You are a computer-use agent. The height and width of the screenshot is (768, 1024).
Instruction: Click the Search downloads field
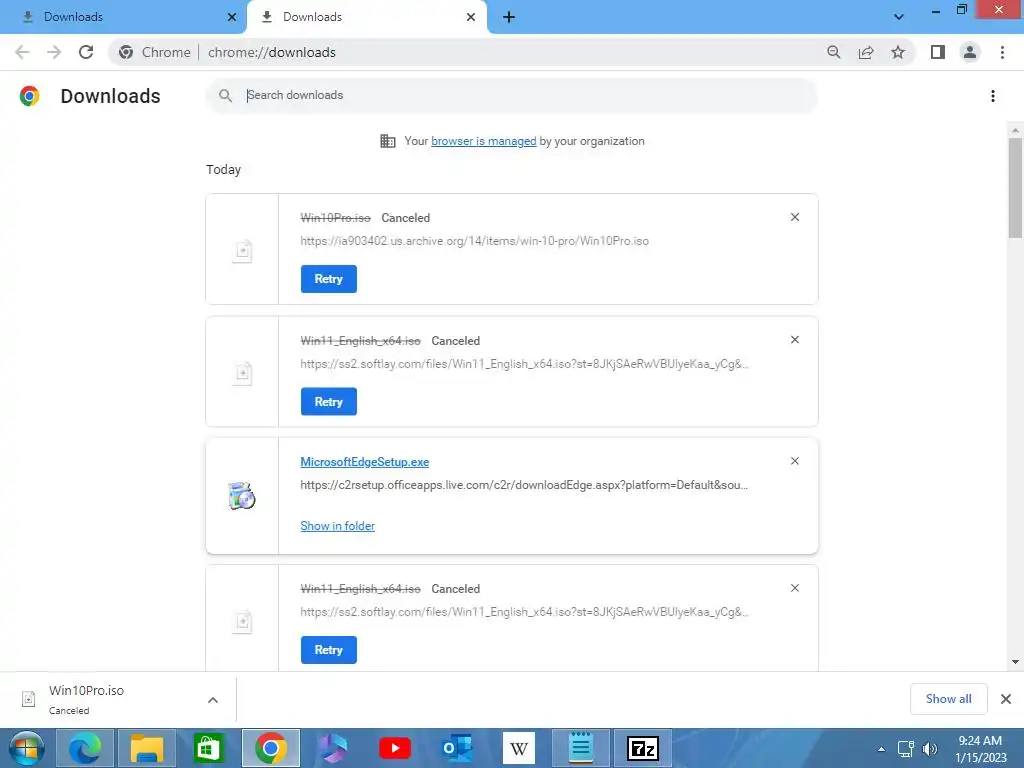pos(512,95)
